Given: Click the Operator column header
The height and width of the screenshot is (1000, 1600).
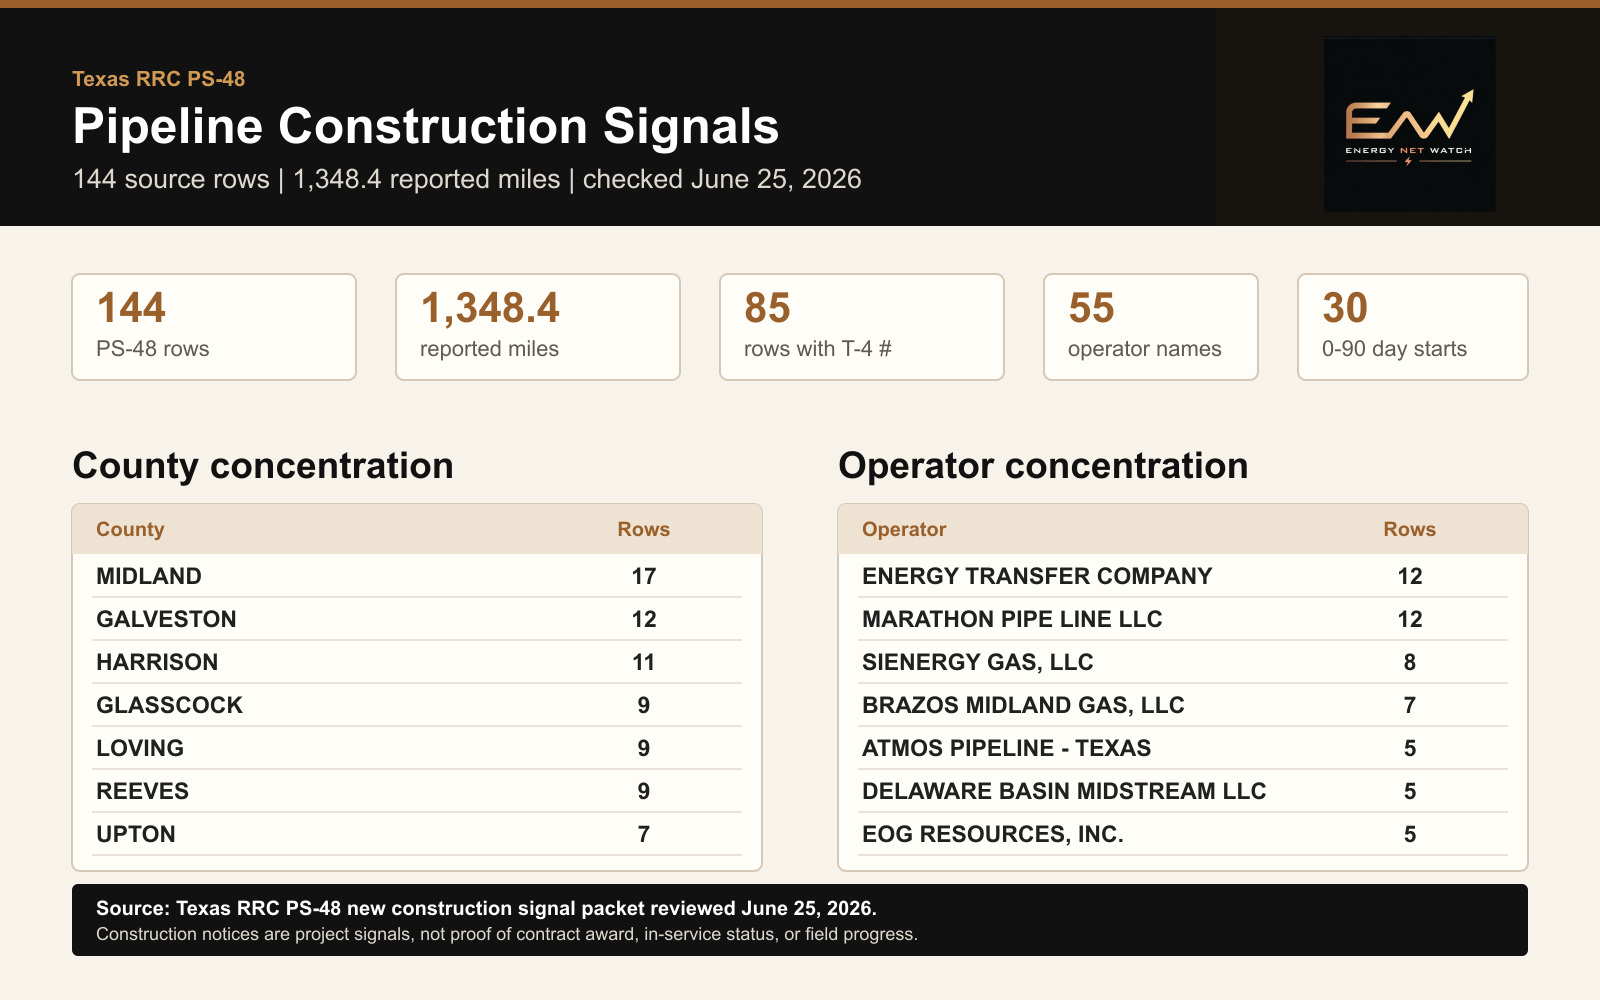Looking at the screenshot, I should click(904, 529).
